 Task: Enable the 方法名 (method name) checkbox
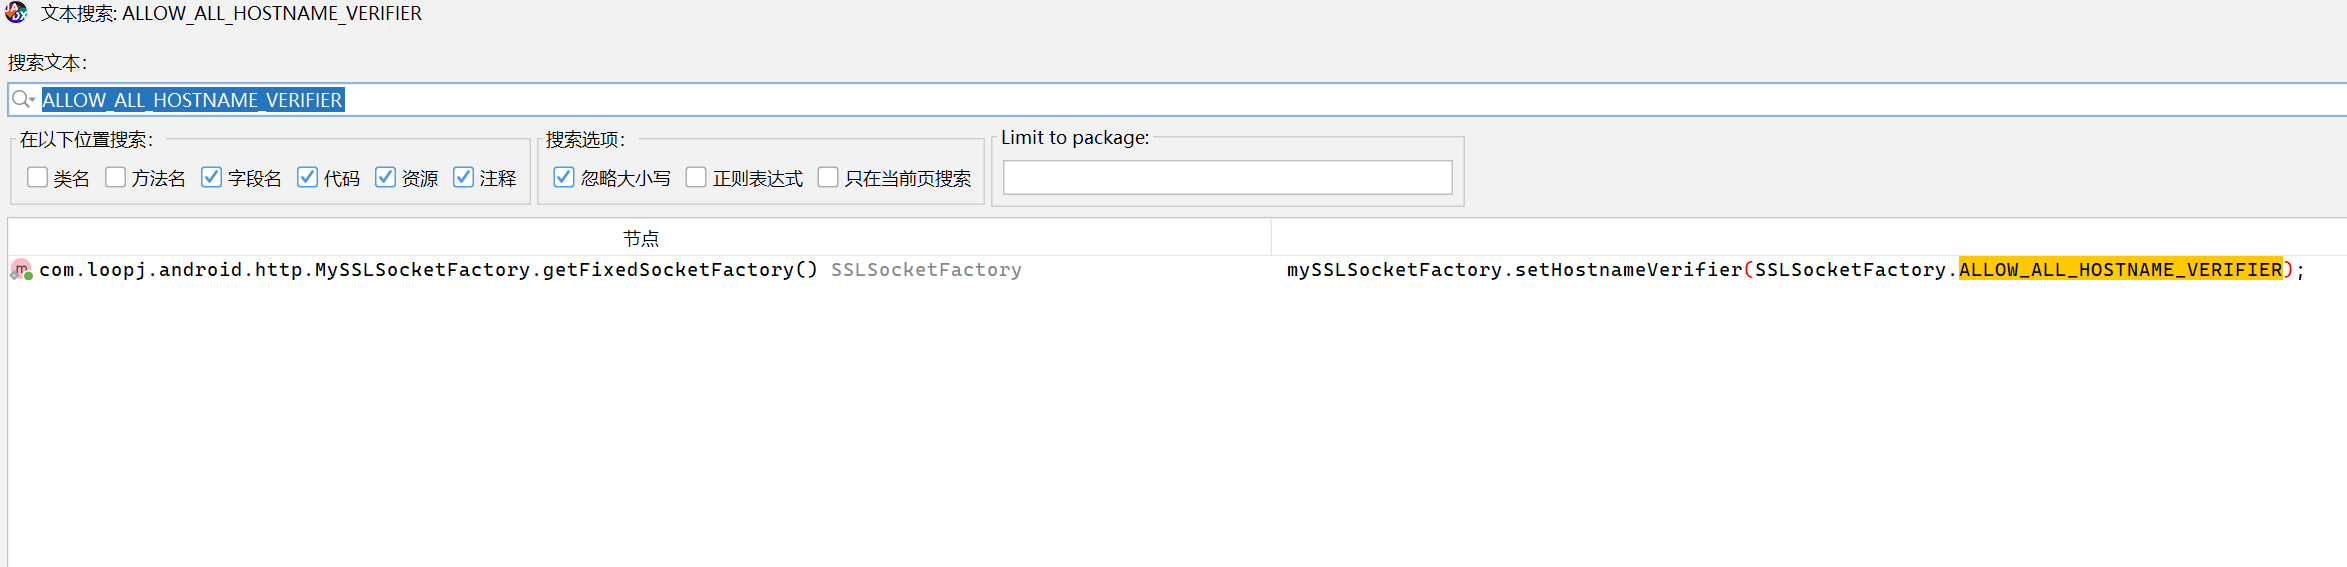[116, 178]
